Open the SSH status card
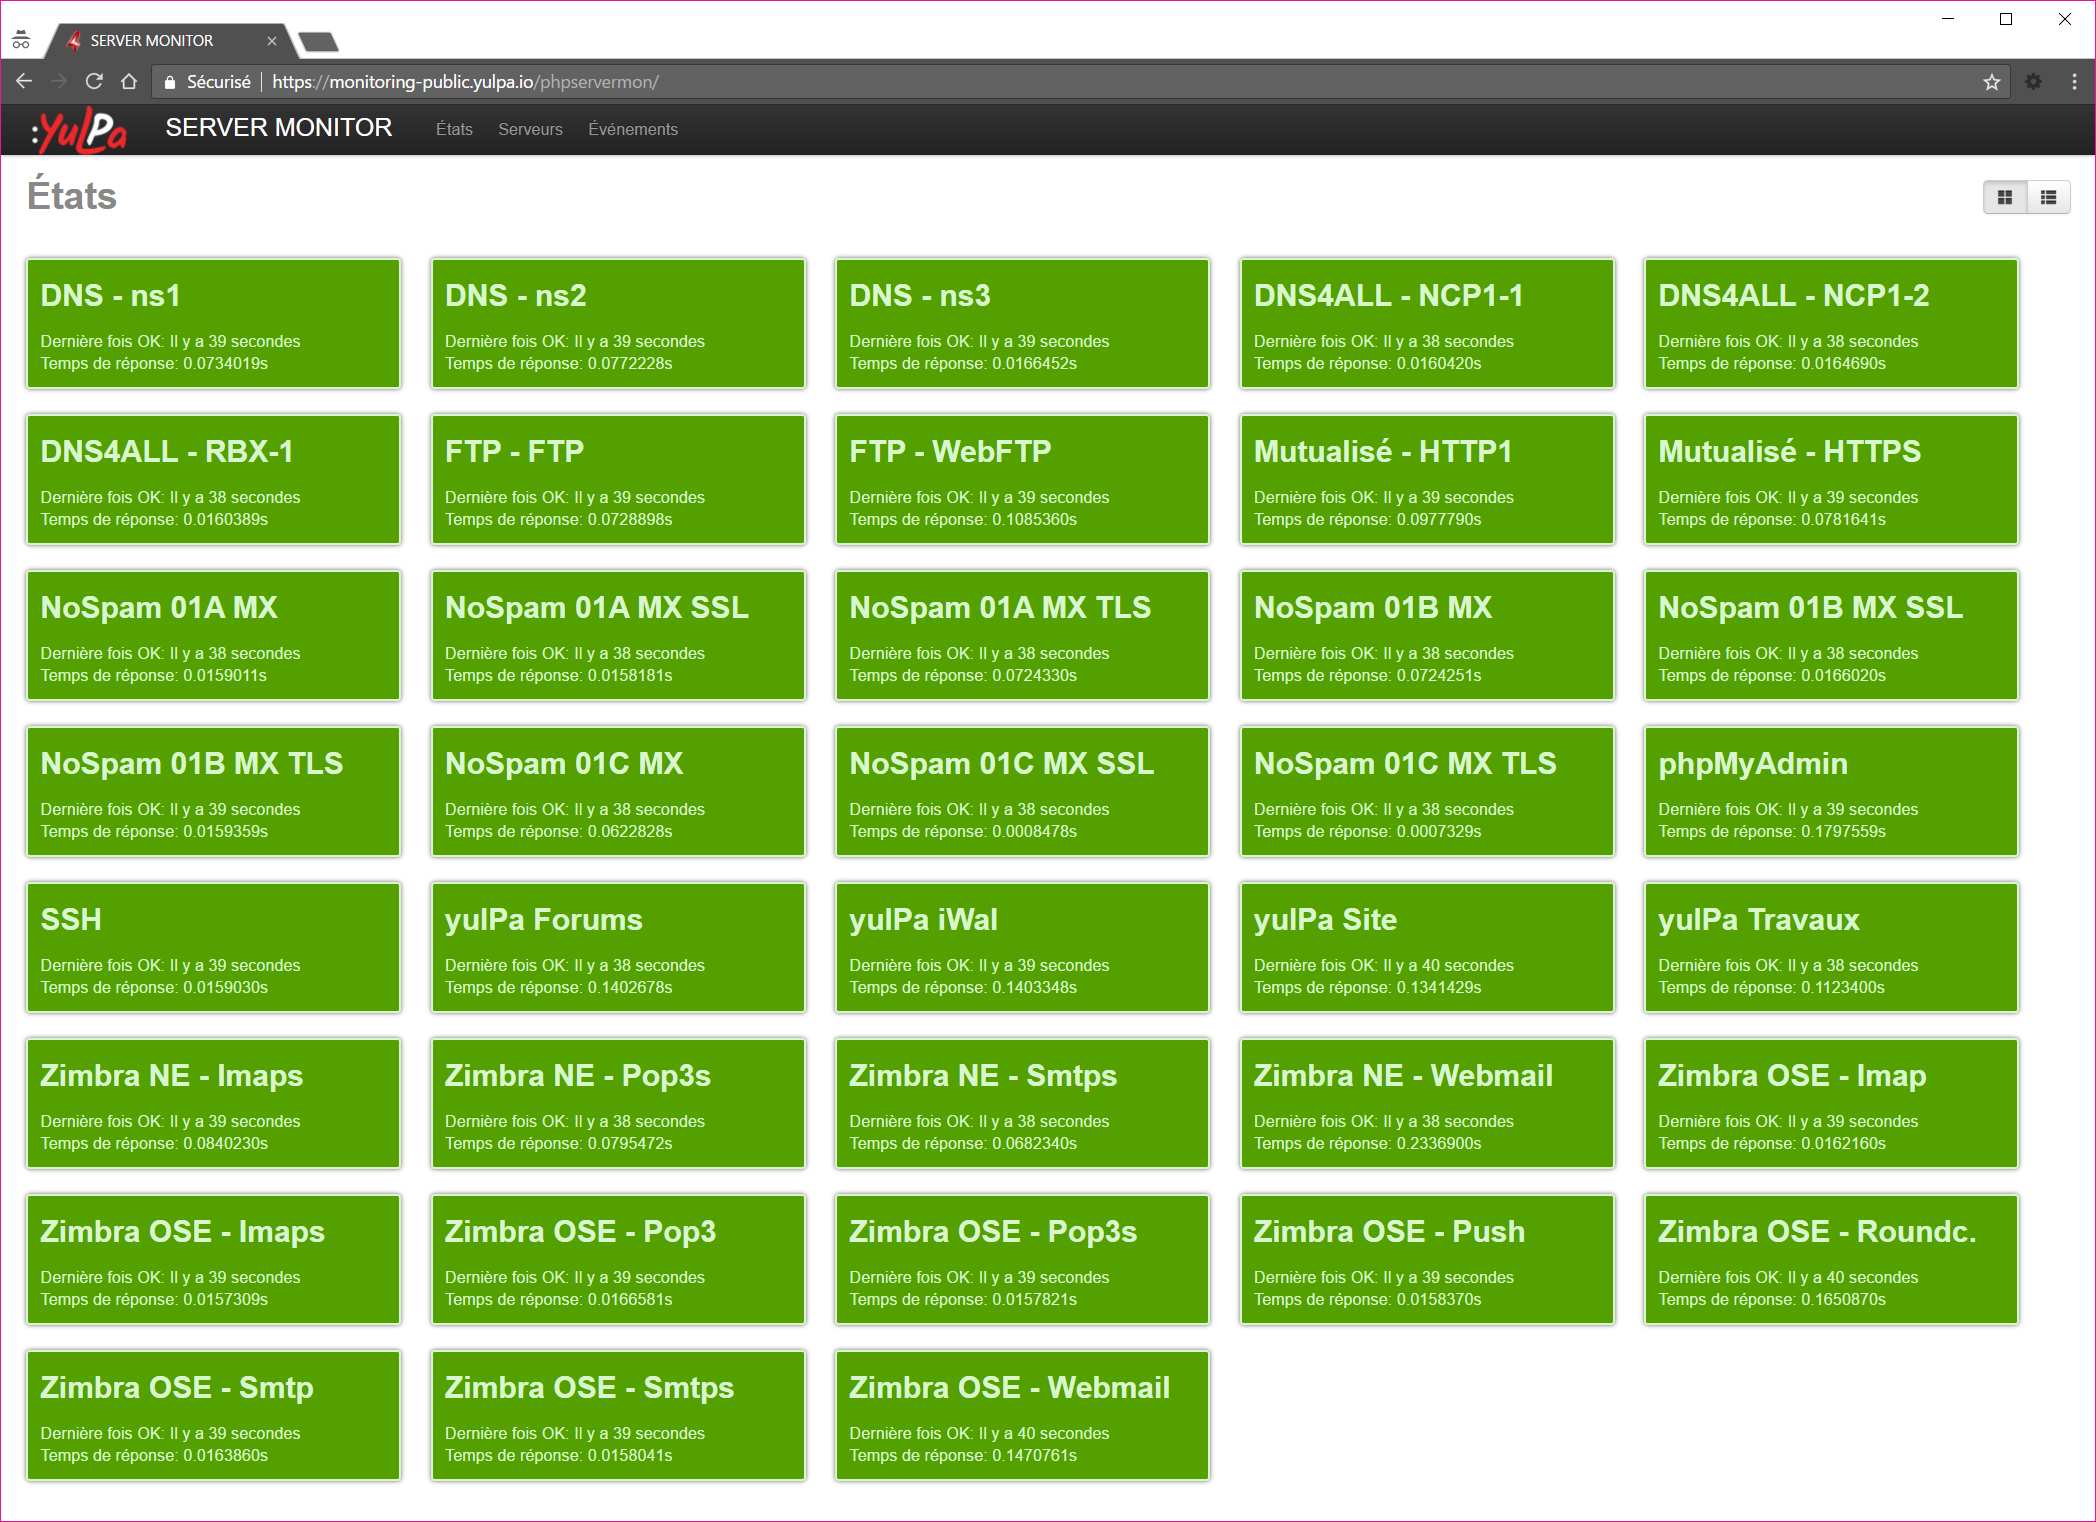The image size is (2096, 1522). (214, 947)
